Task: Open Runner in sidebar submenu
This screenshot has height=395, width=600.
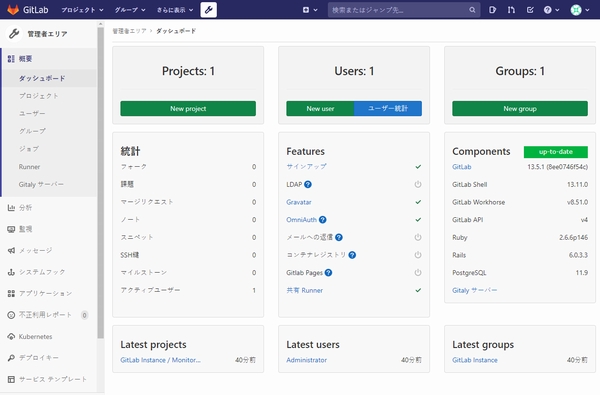Action: [29, 166]
